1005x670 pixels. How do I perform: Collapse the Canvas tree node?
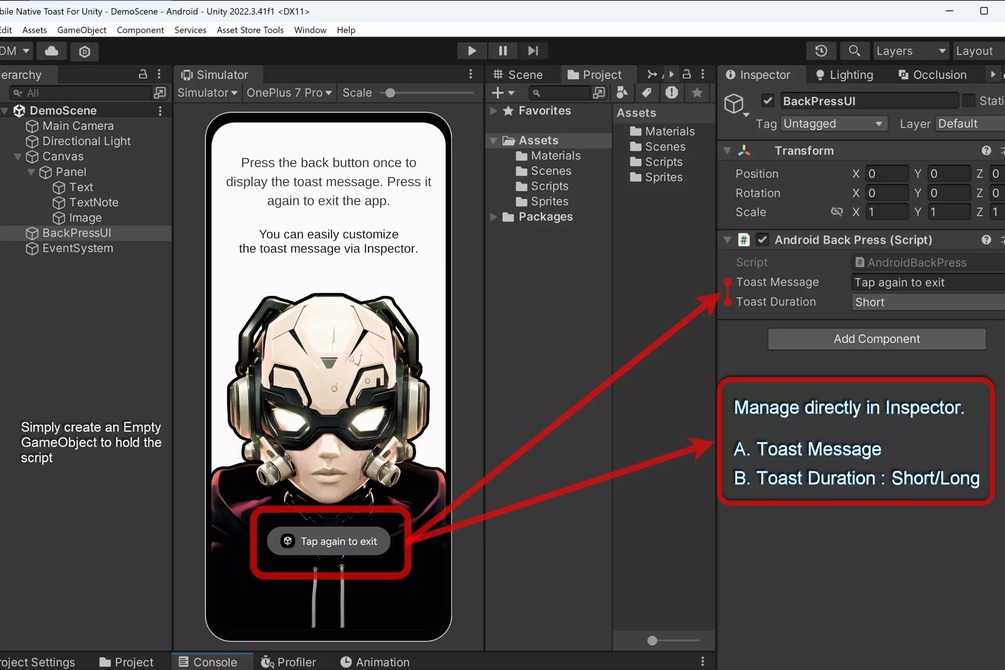18,156
